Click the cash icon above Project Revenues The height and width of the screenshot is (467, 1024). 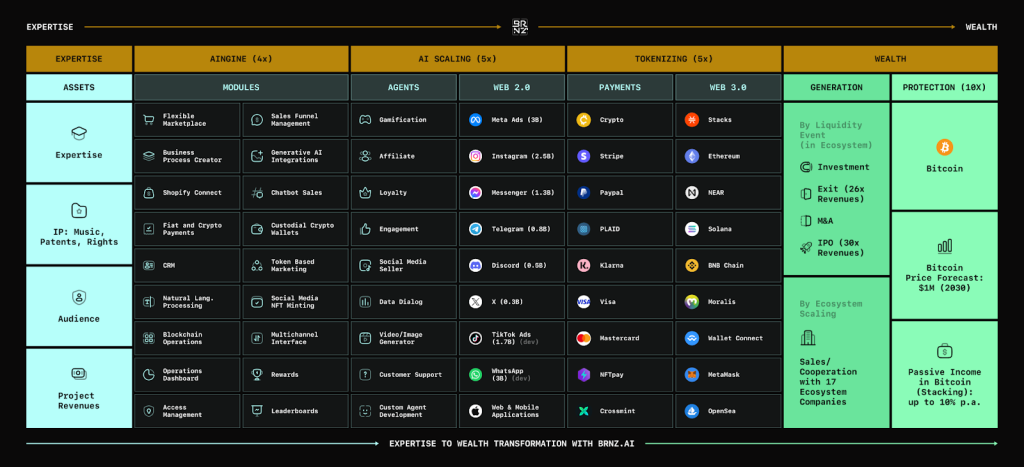pos(78,374)
